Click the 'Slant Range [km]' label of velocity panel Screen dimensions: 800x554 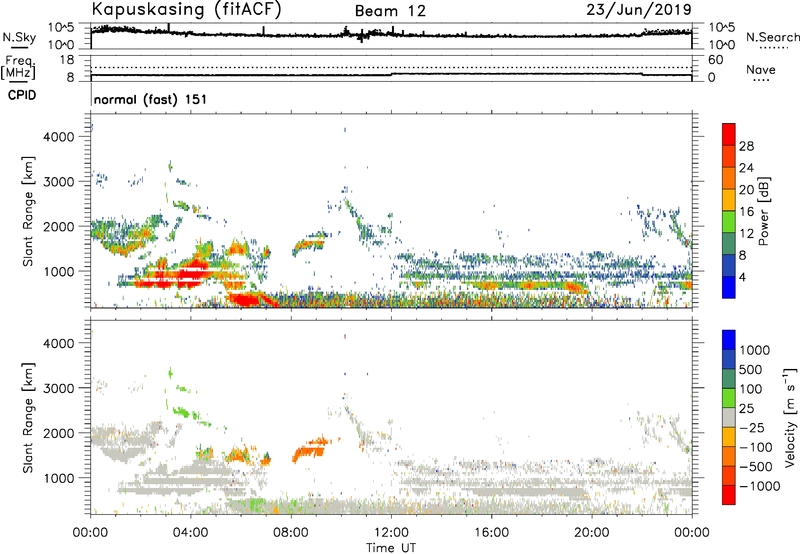point(28,417)
